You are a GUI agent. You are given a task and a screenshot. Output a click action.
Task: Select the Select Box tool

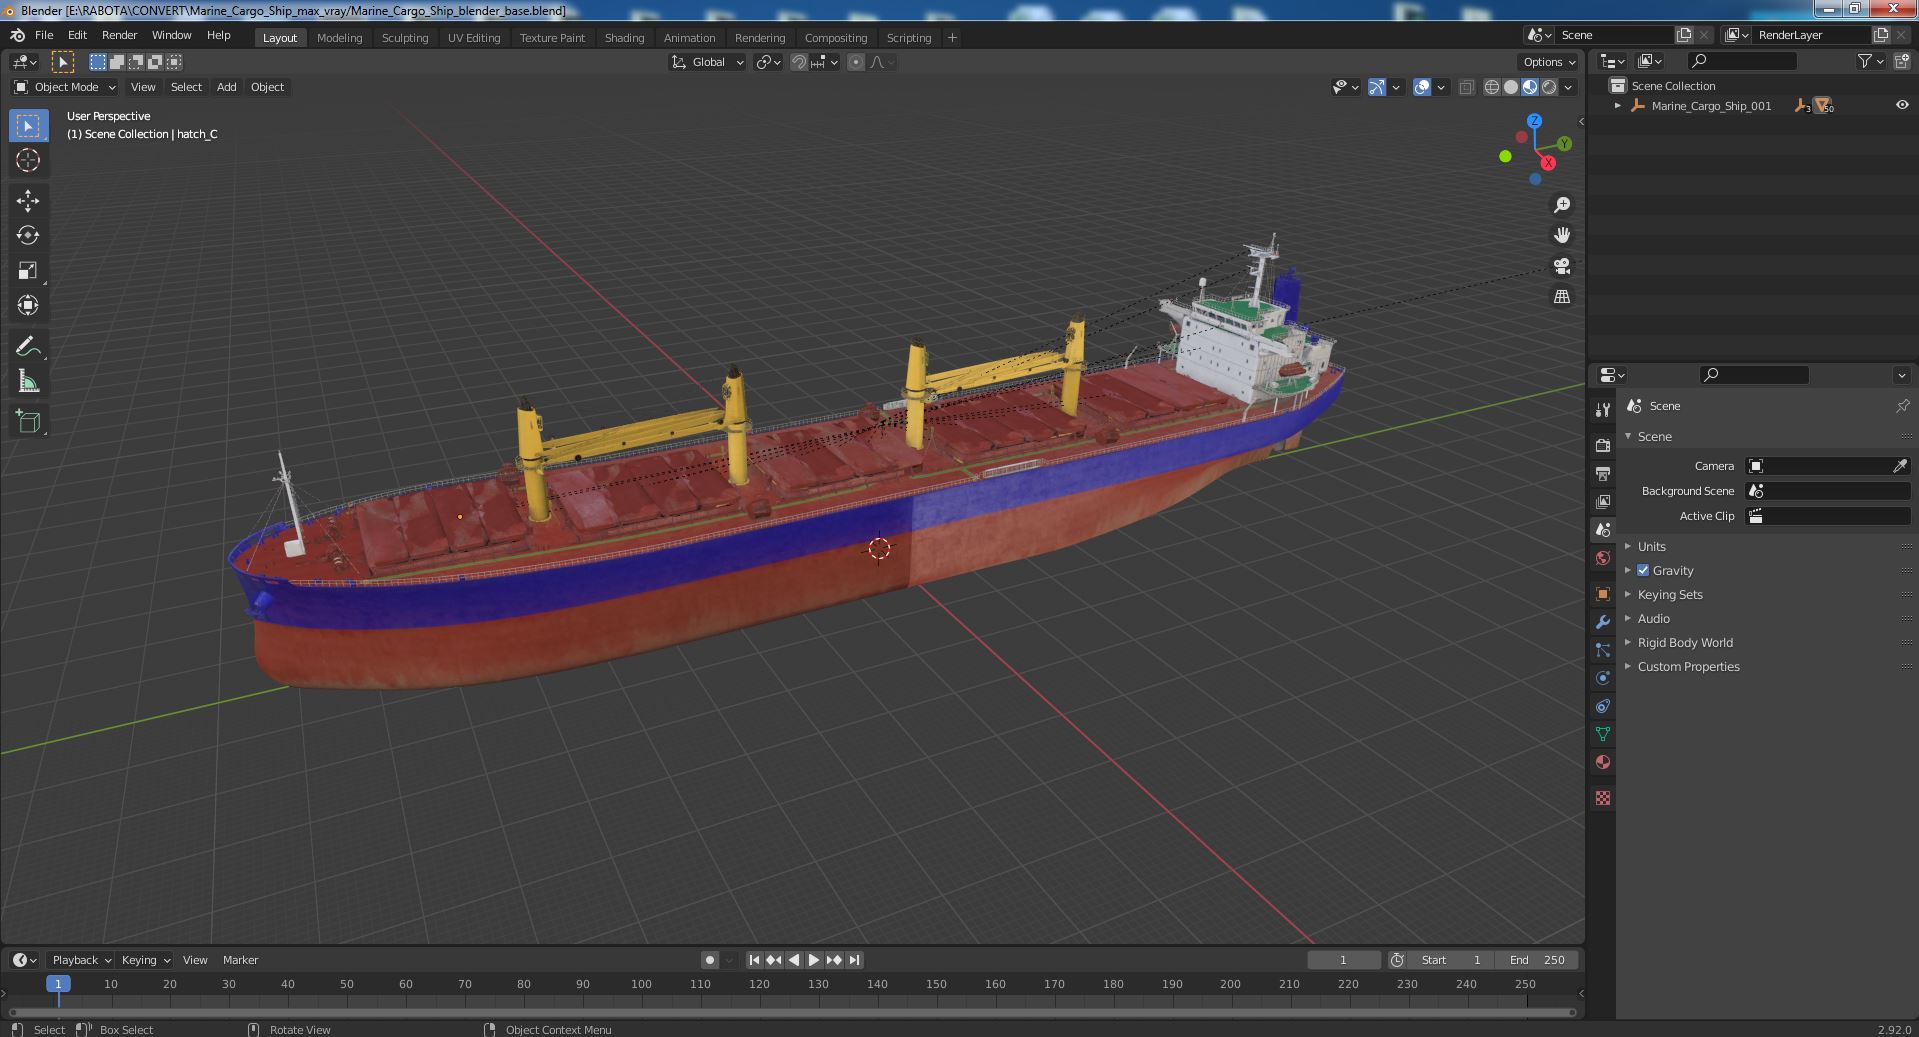coord(28,126)
